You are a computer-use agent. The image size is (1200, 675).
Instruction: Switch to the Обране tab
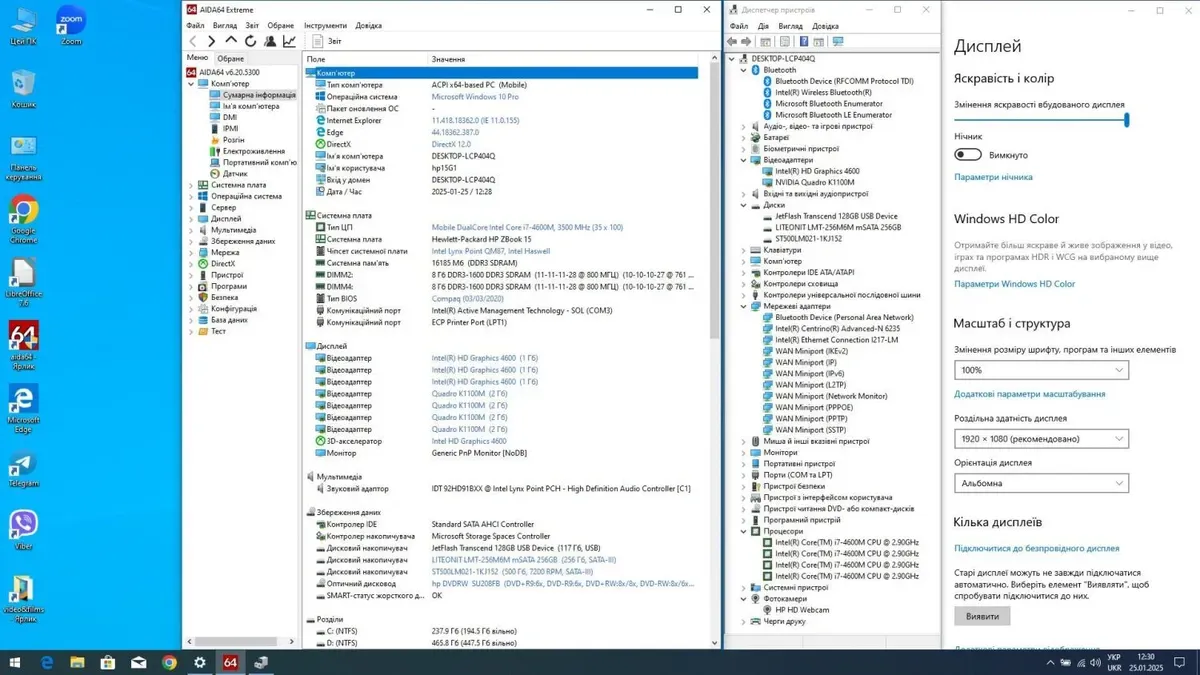[230, 58]
